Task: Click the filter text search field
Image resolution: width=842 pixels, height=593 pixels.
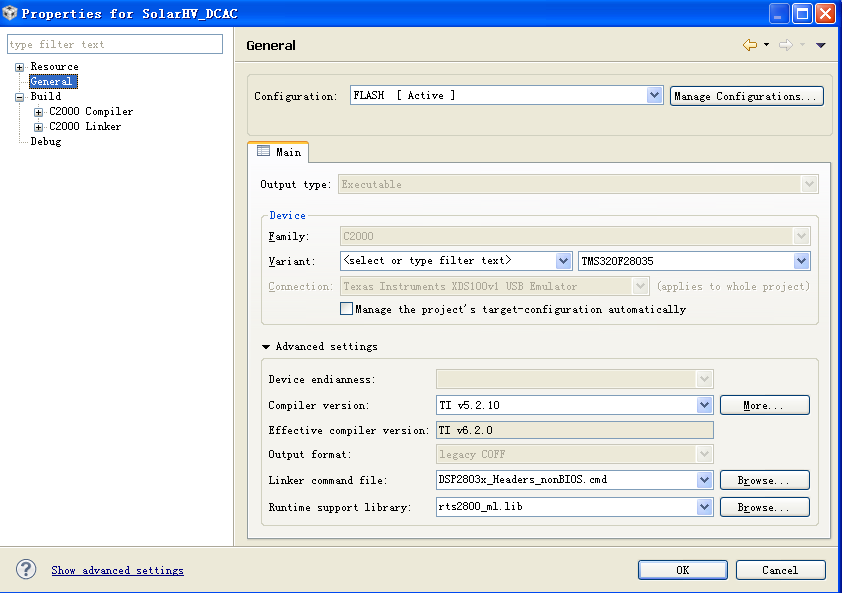Action: [115, 45]
